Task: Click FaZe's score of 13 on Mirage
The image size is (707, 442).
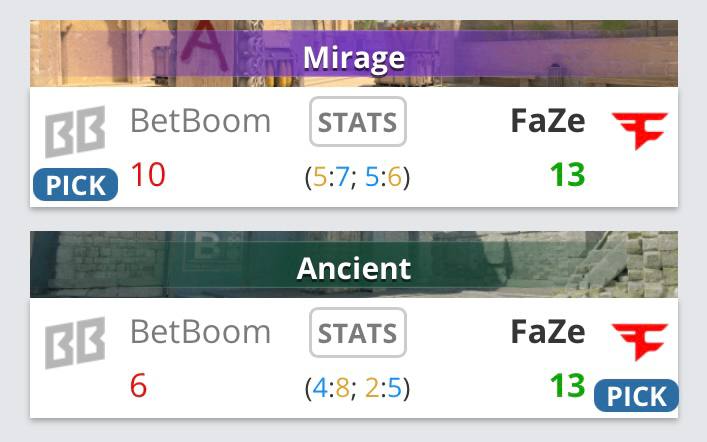Action: (x=568, y=175)
